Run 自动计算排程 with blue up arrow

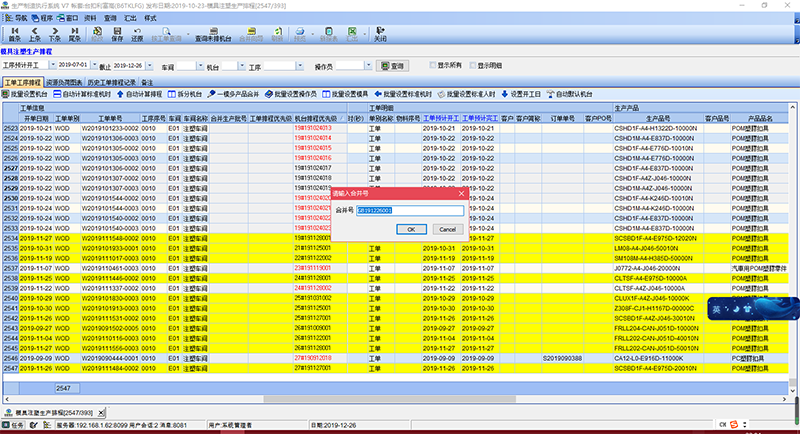click(139, 94)
